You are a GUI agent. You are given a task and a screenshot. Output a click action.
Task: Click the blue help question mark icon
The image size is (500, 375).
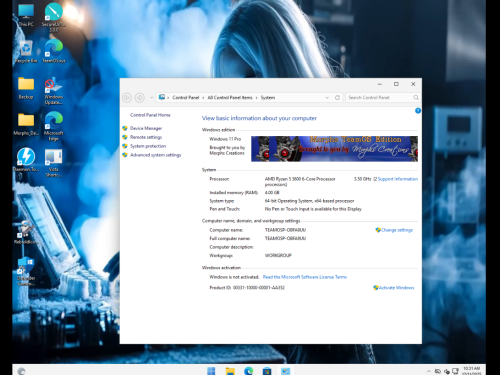click(x=418, y=111)
